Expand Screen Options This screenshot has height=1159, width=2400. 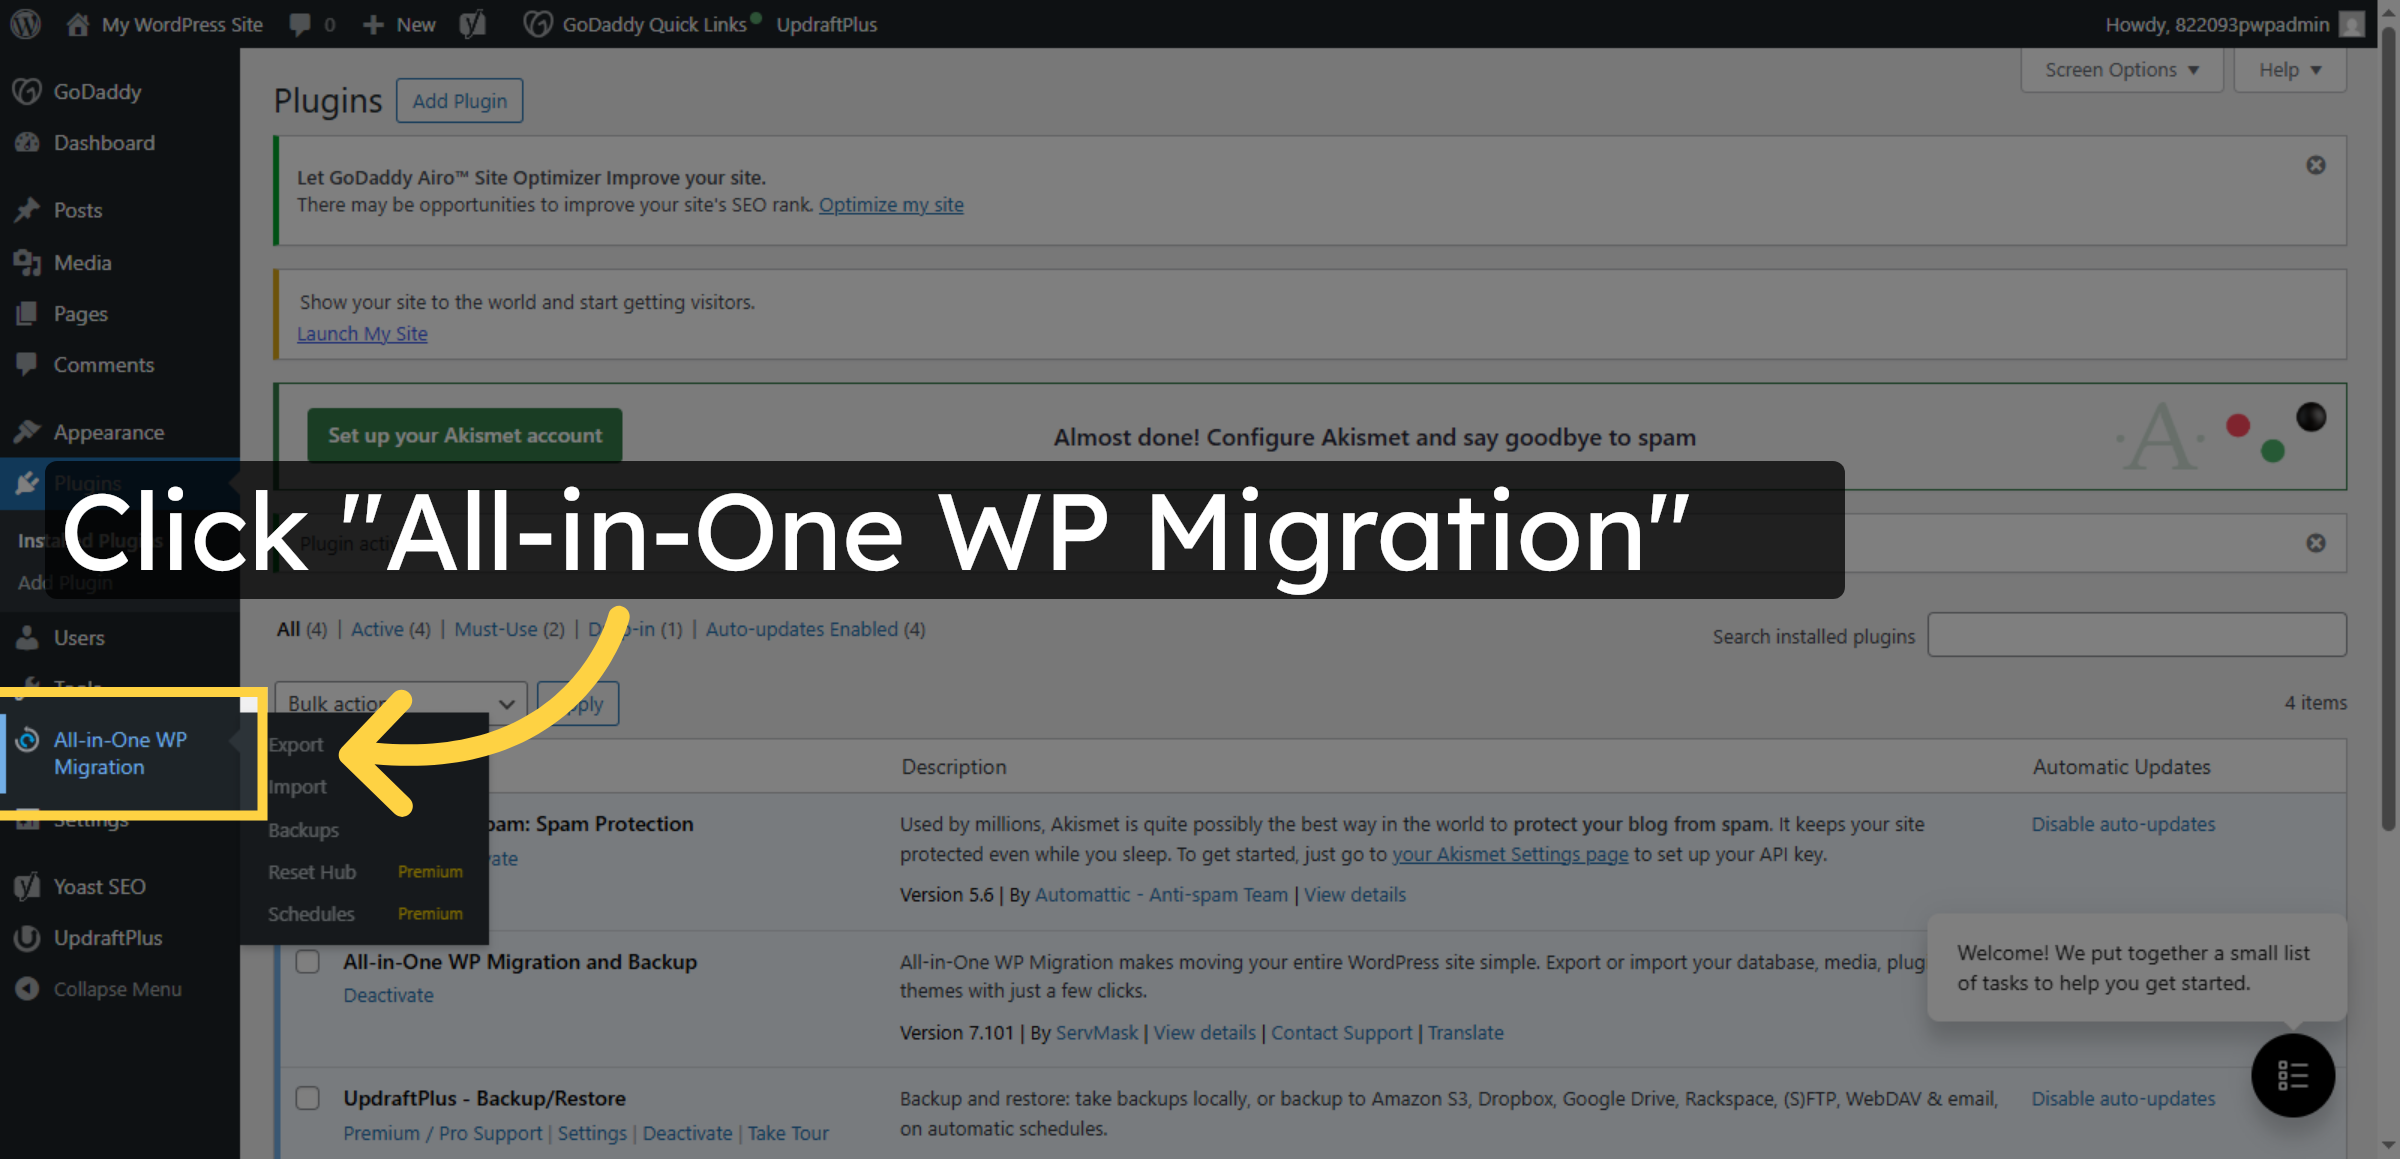(x=2121, y=69)
